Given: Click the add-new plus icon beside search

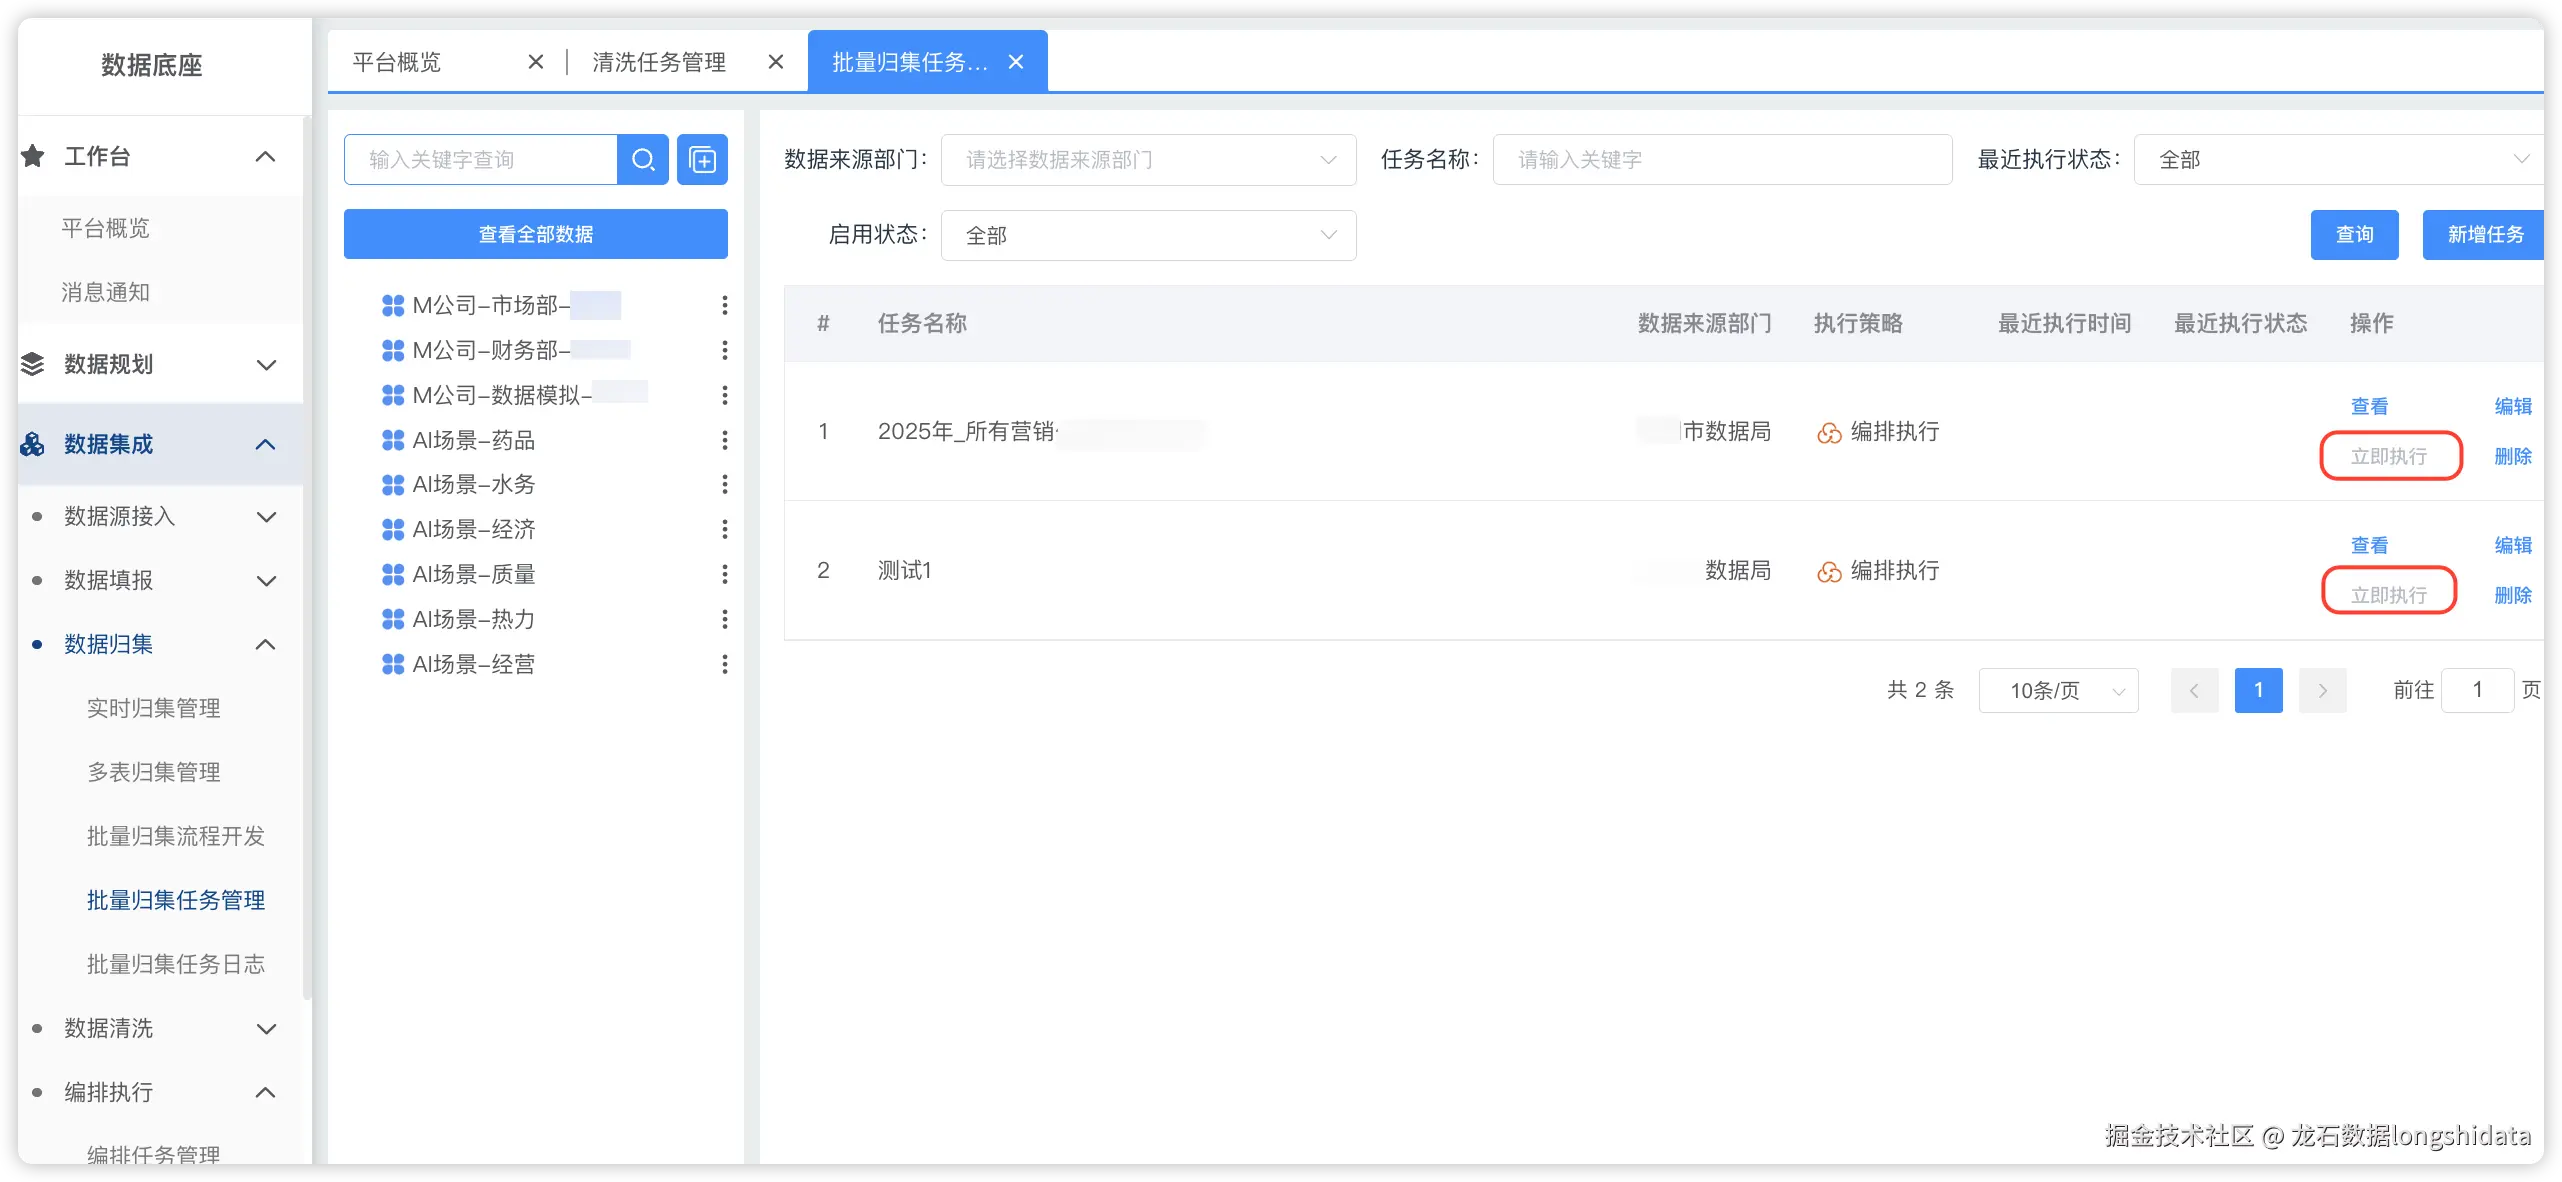Looking at the screenshot, I should [702, 160].
